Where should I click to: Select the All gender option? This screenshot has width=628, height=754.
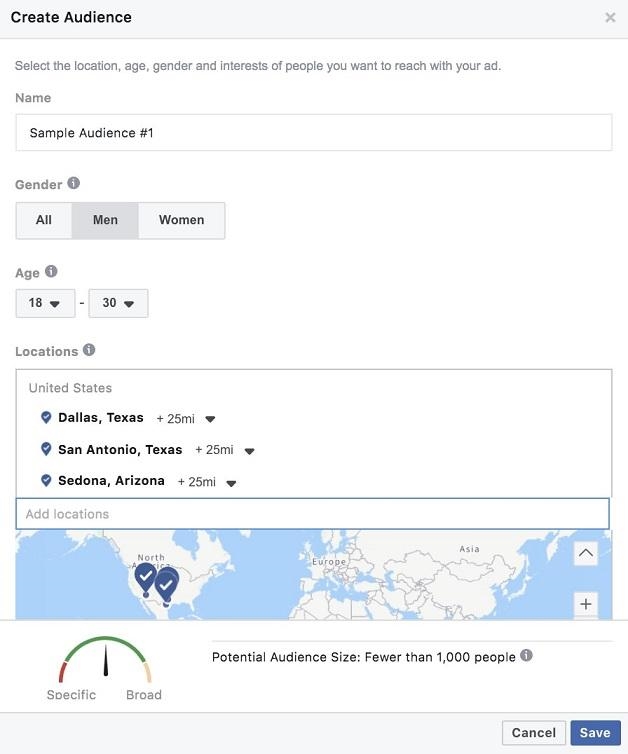pyautogui.click(x=44, y=220)
